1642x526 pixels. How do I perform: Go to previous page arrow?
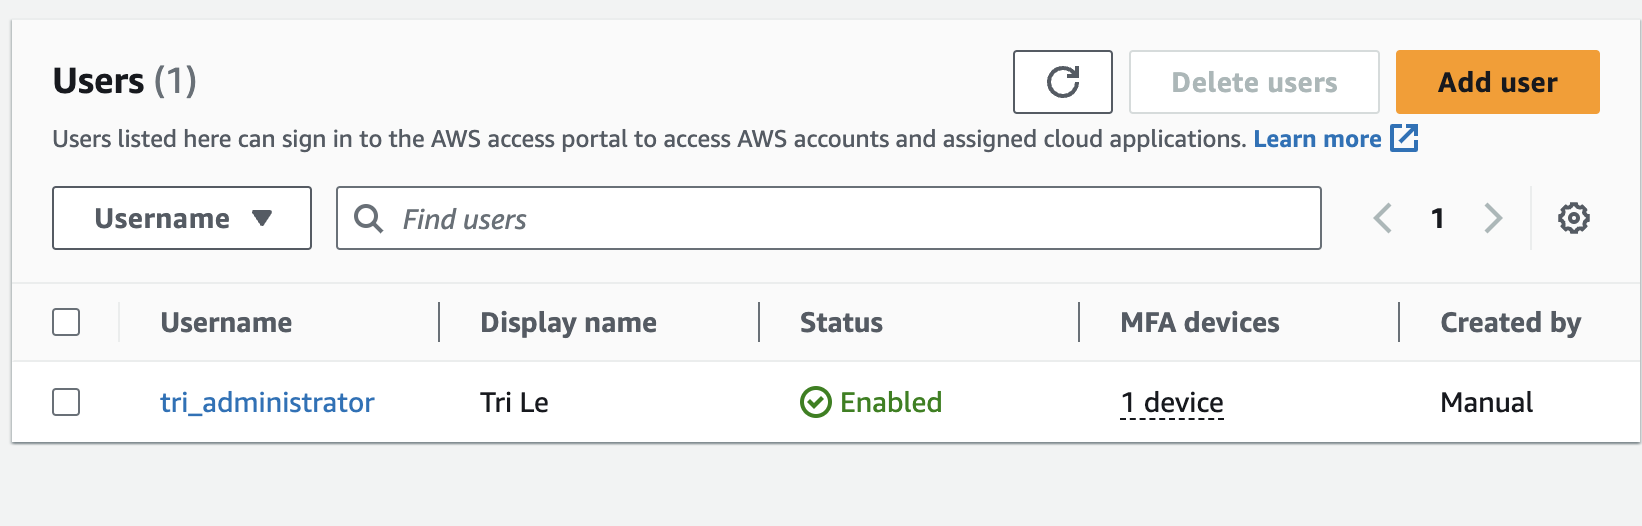point(1383,218)
